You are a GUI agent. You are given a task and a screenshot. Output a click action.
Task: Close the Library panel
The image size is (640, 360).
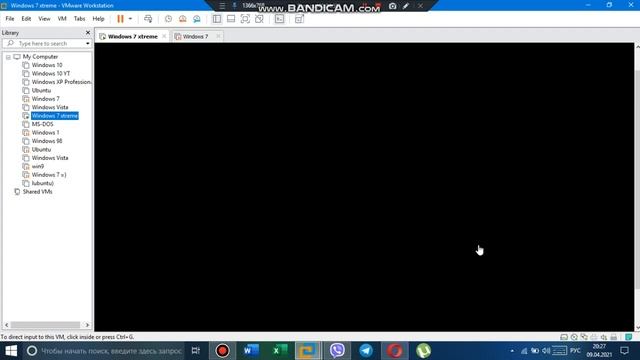(88, 33)
